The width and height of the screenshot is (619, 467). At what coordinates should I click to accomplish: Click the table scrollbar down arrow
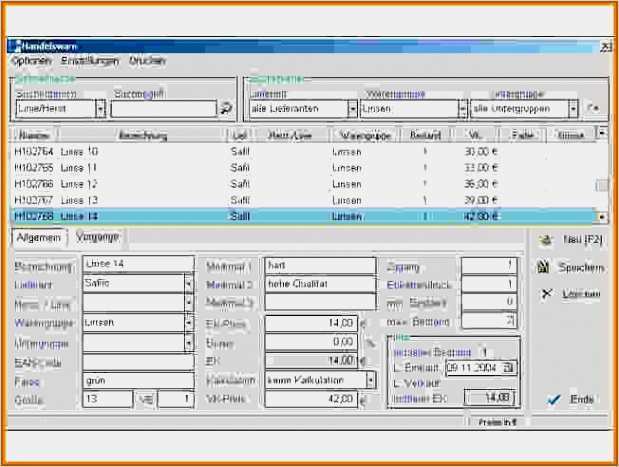602,216
